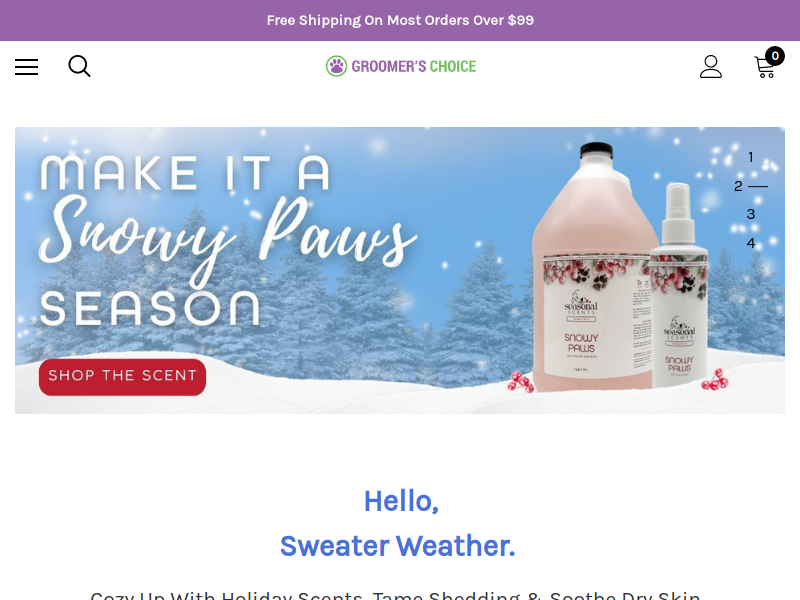
Task: Open the user account icon
Action: click(711, 67)
